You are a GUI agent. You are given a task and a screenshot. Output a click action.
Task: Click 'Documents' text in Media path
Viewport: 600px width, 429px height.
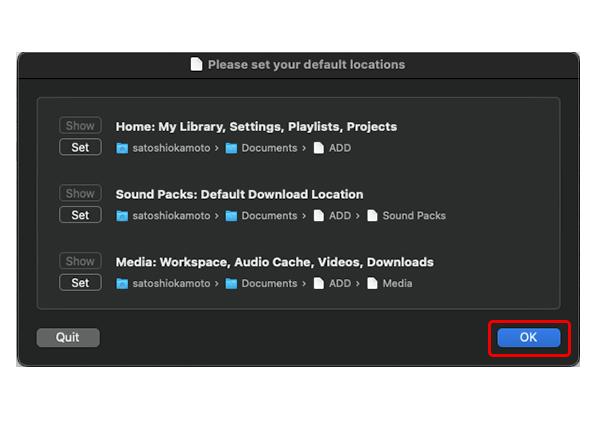point(269,284)
